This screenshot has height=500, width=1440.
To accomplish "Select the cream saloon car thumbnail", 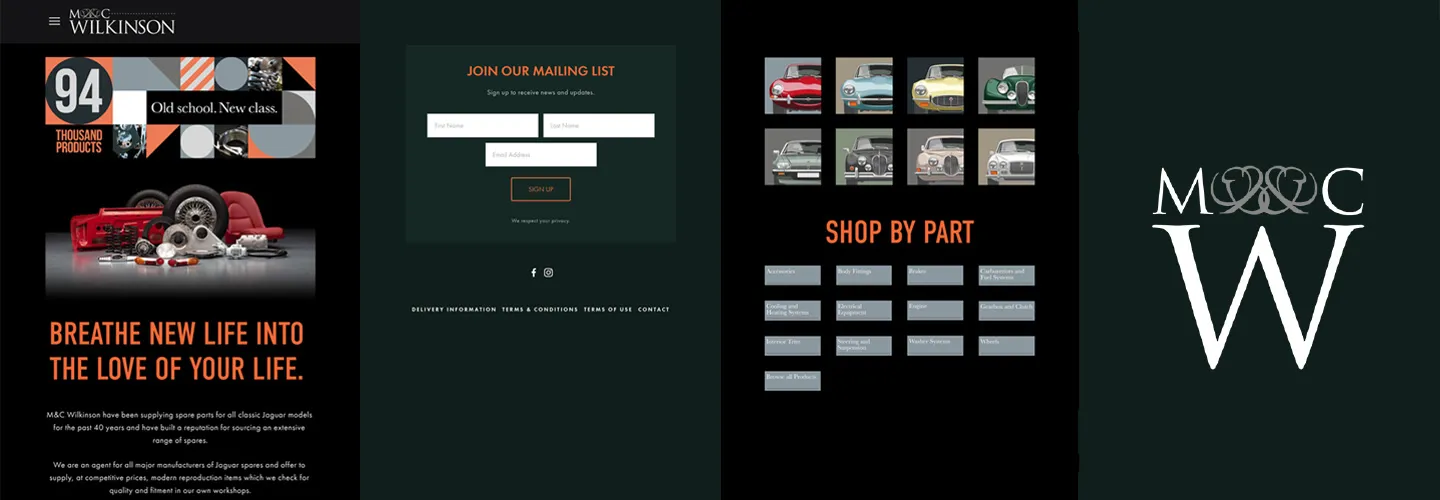I will 935,156.
